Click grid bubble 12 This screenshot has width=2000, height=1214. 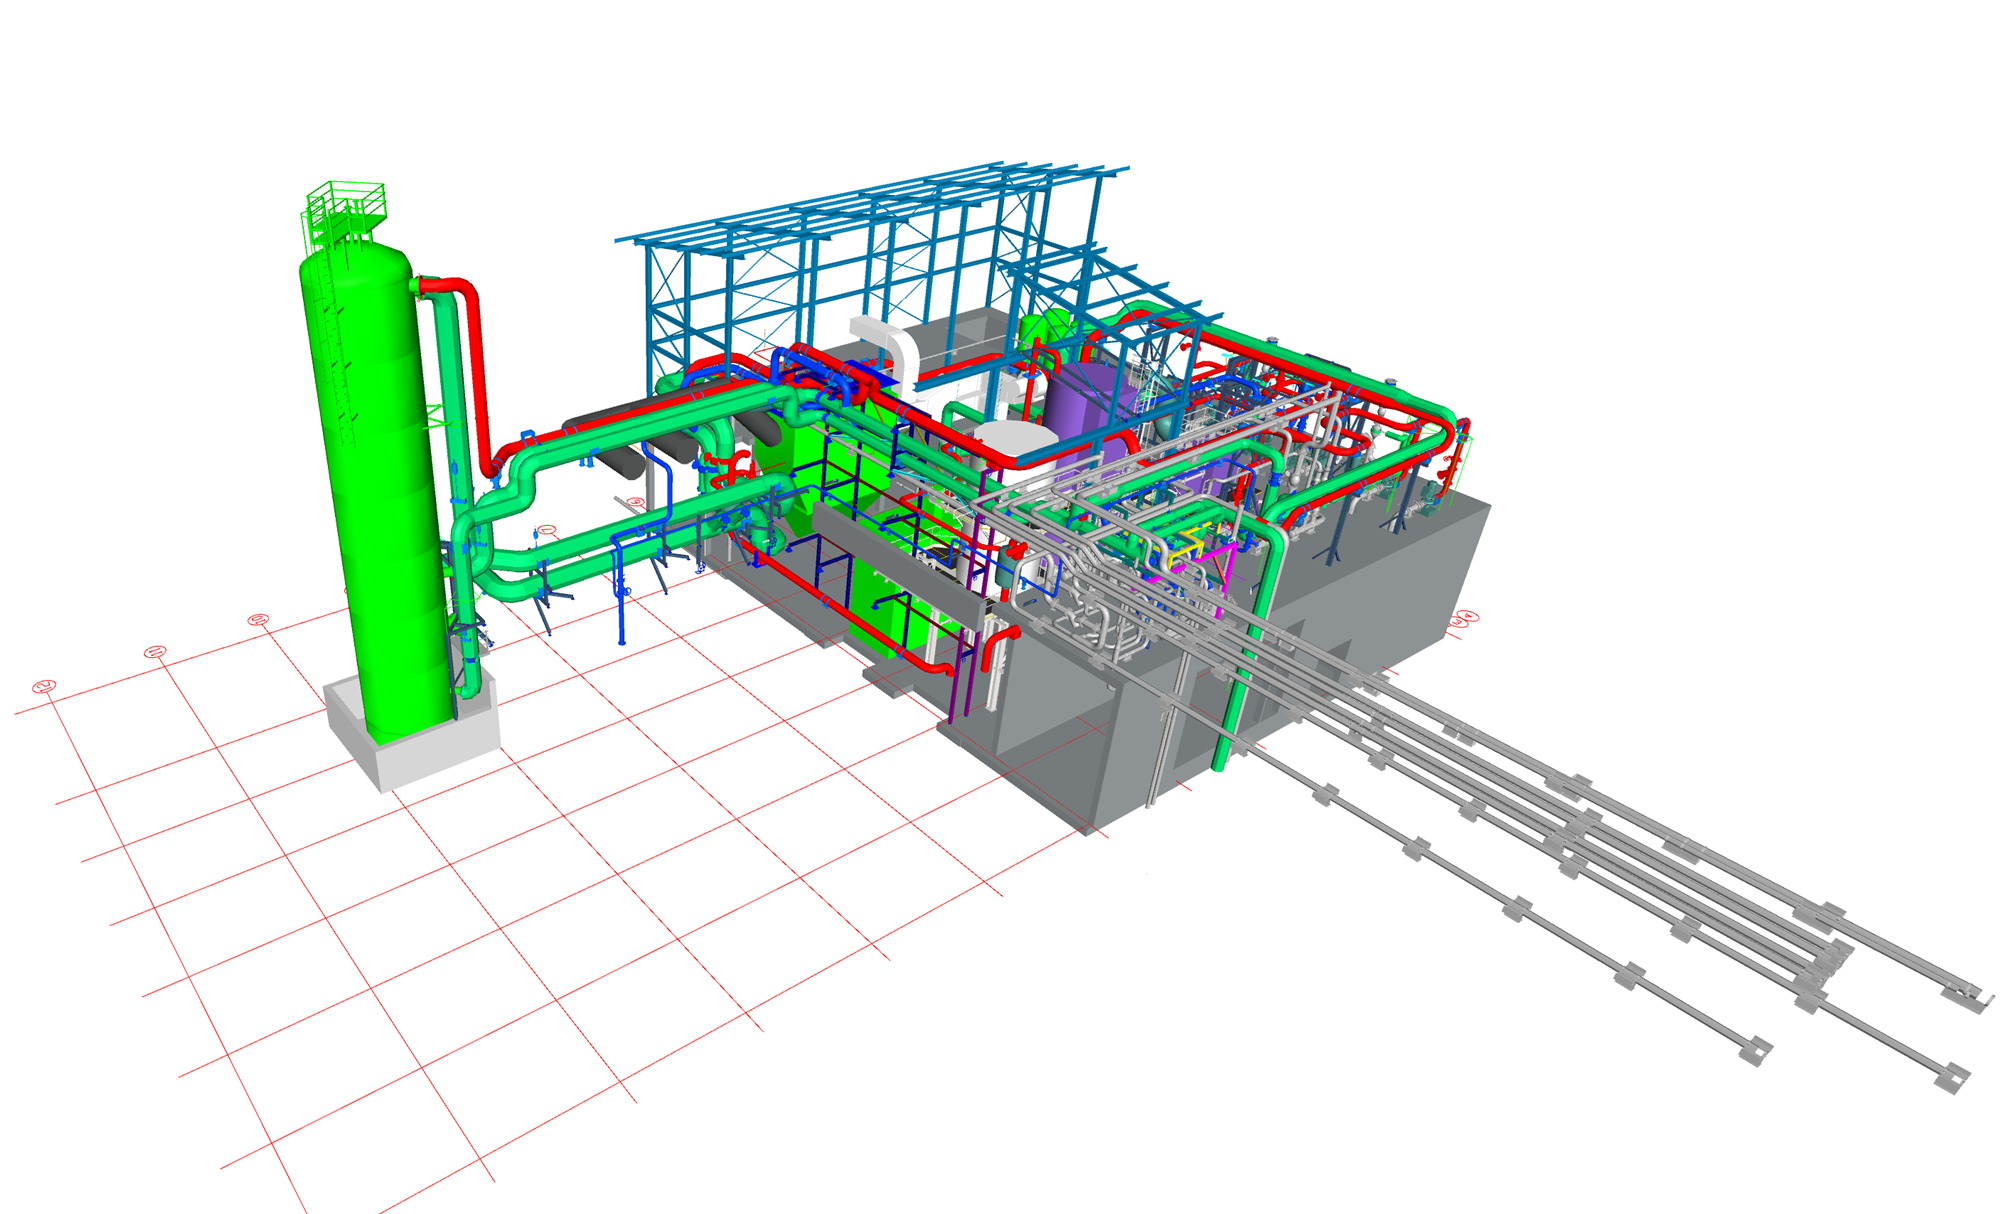(44, 686)
